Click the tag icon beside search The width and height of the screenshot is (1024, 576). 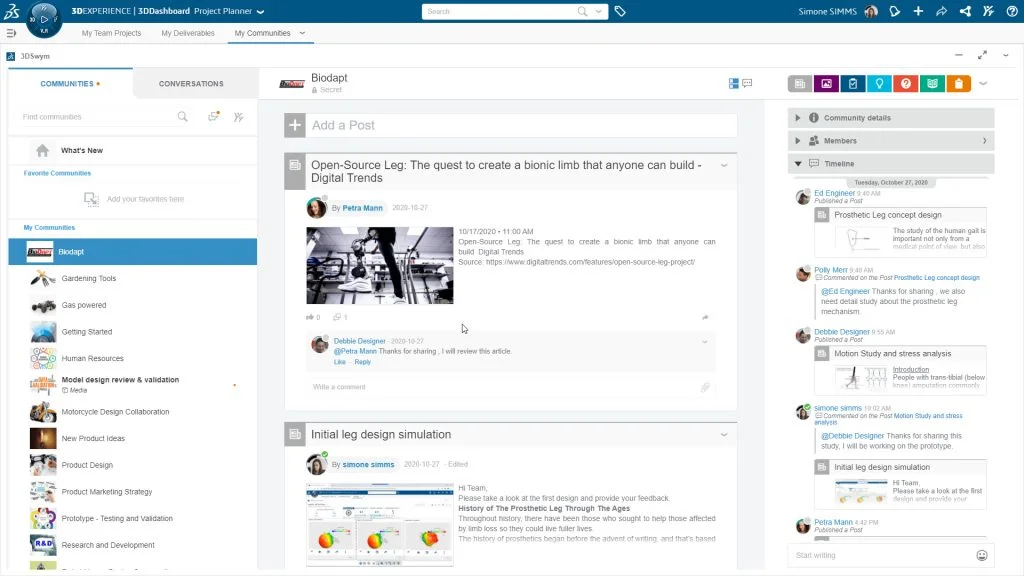[x=620, y=11]
